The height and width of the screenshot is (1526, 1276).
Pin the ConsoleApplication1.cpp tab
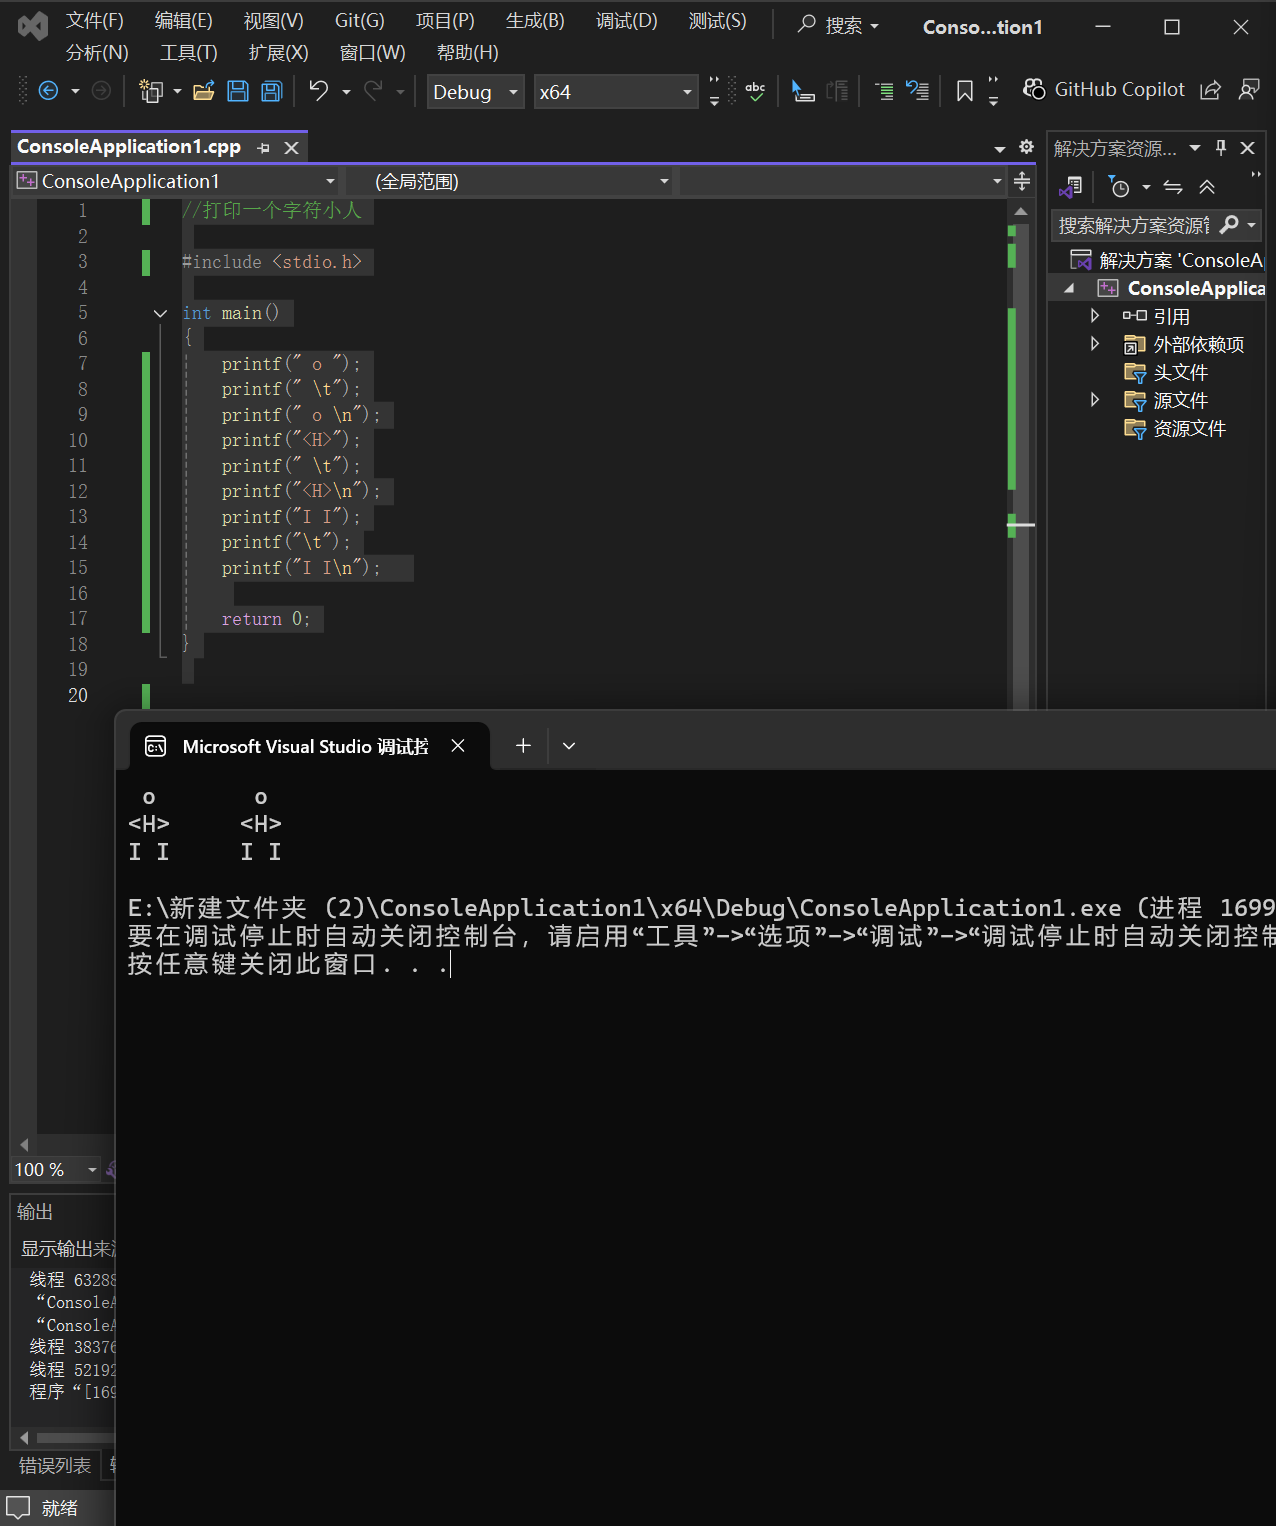click(264, 148)
